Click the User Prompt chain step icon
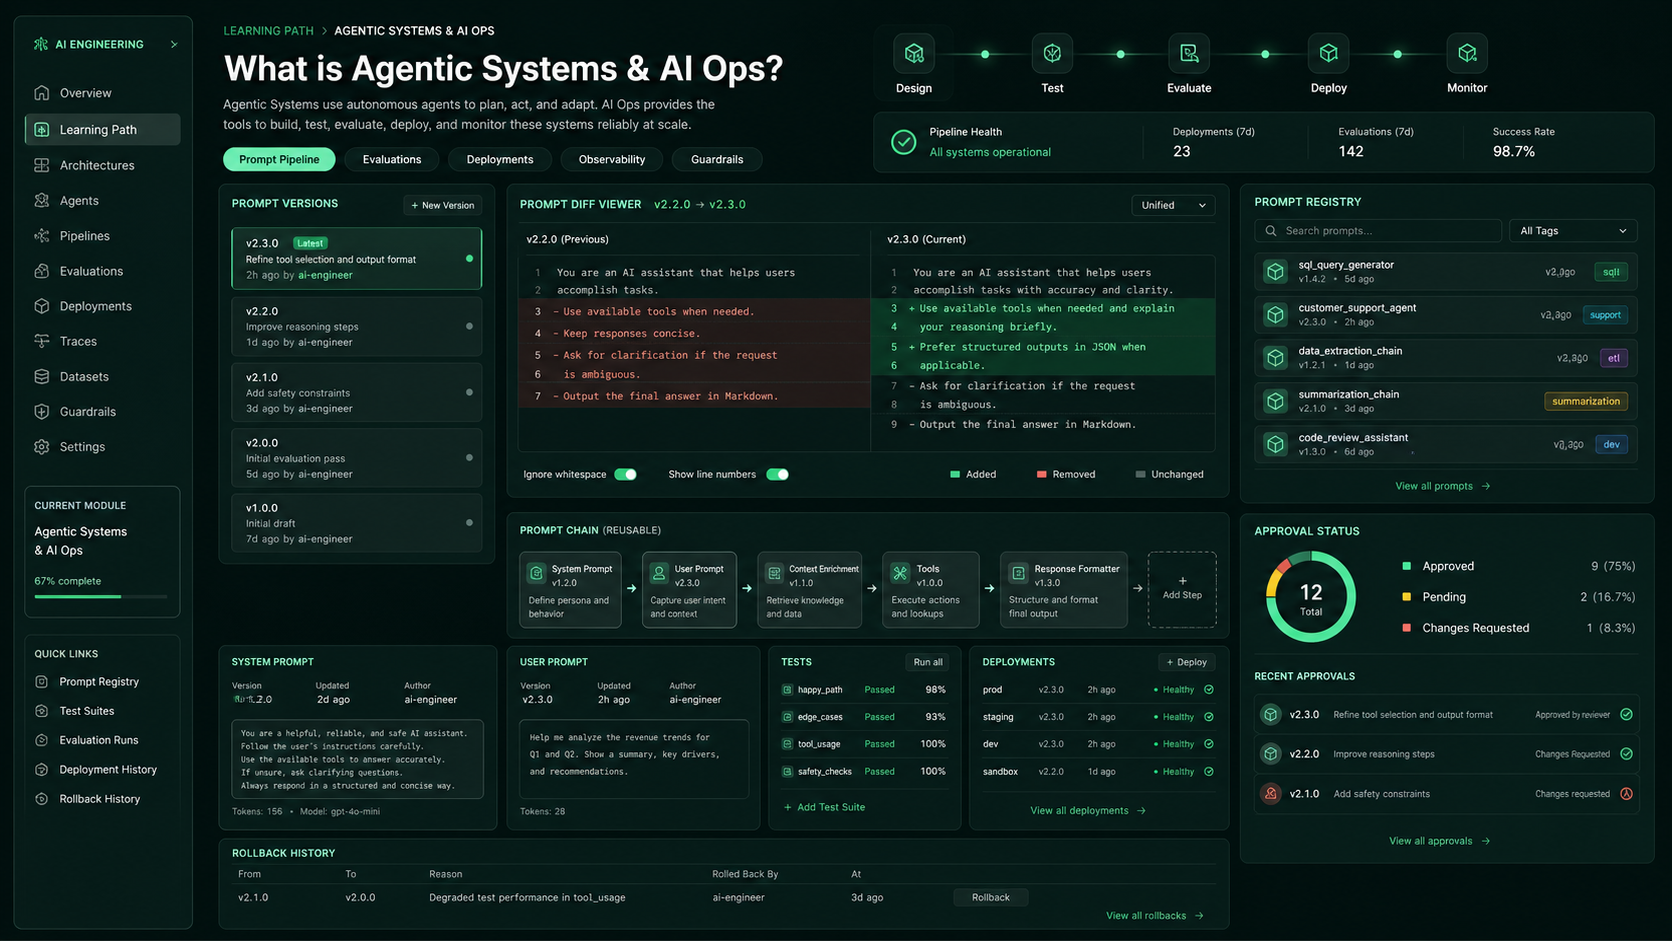 click(x=659, y=573)
